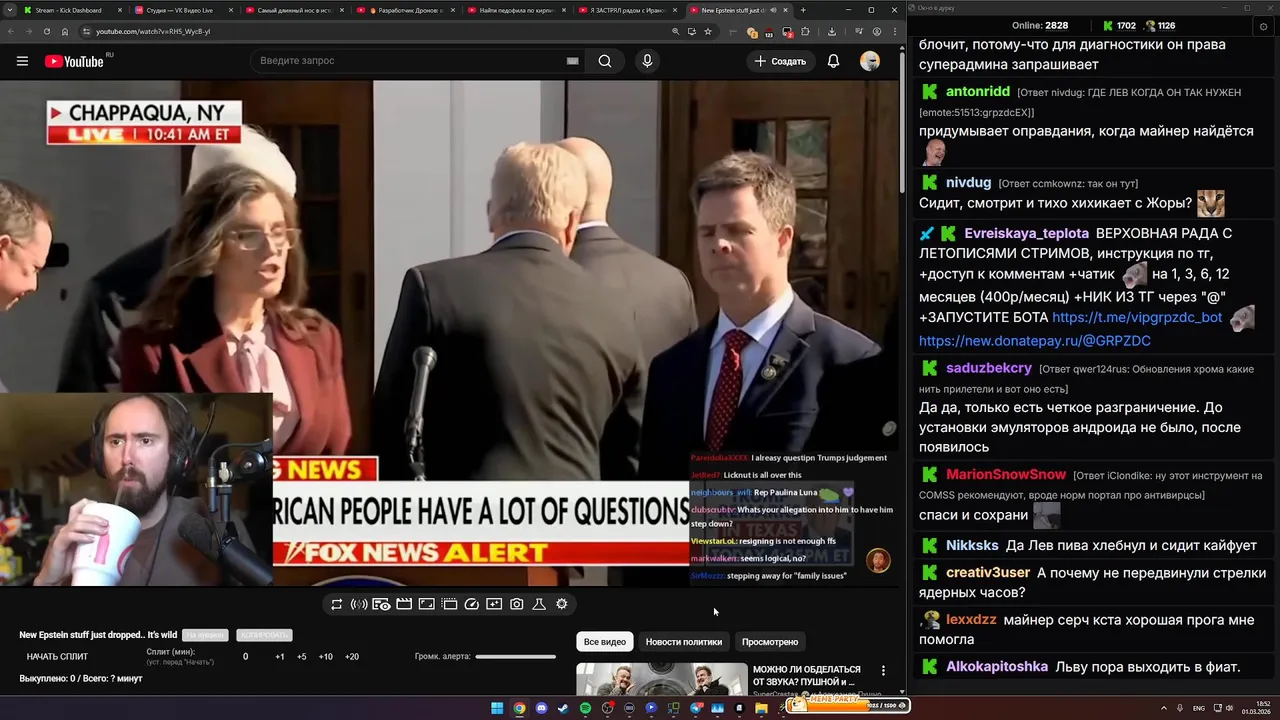Click the dashed-frame icon in video toolbar
Image resolution: width=1280 pixels, height=720 pixels.
pos(449,604)
